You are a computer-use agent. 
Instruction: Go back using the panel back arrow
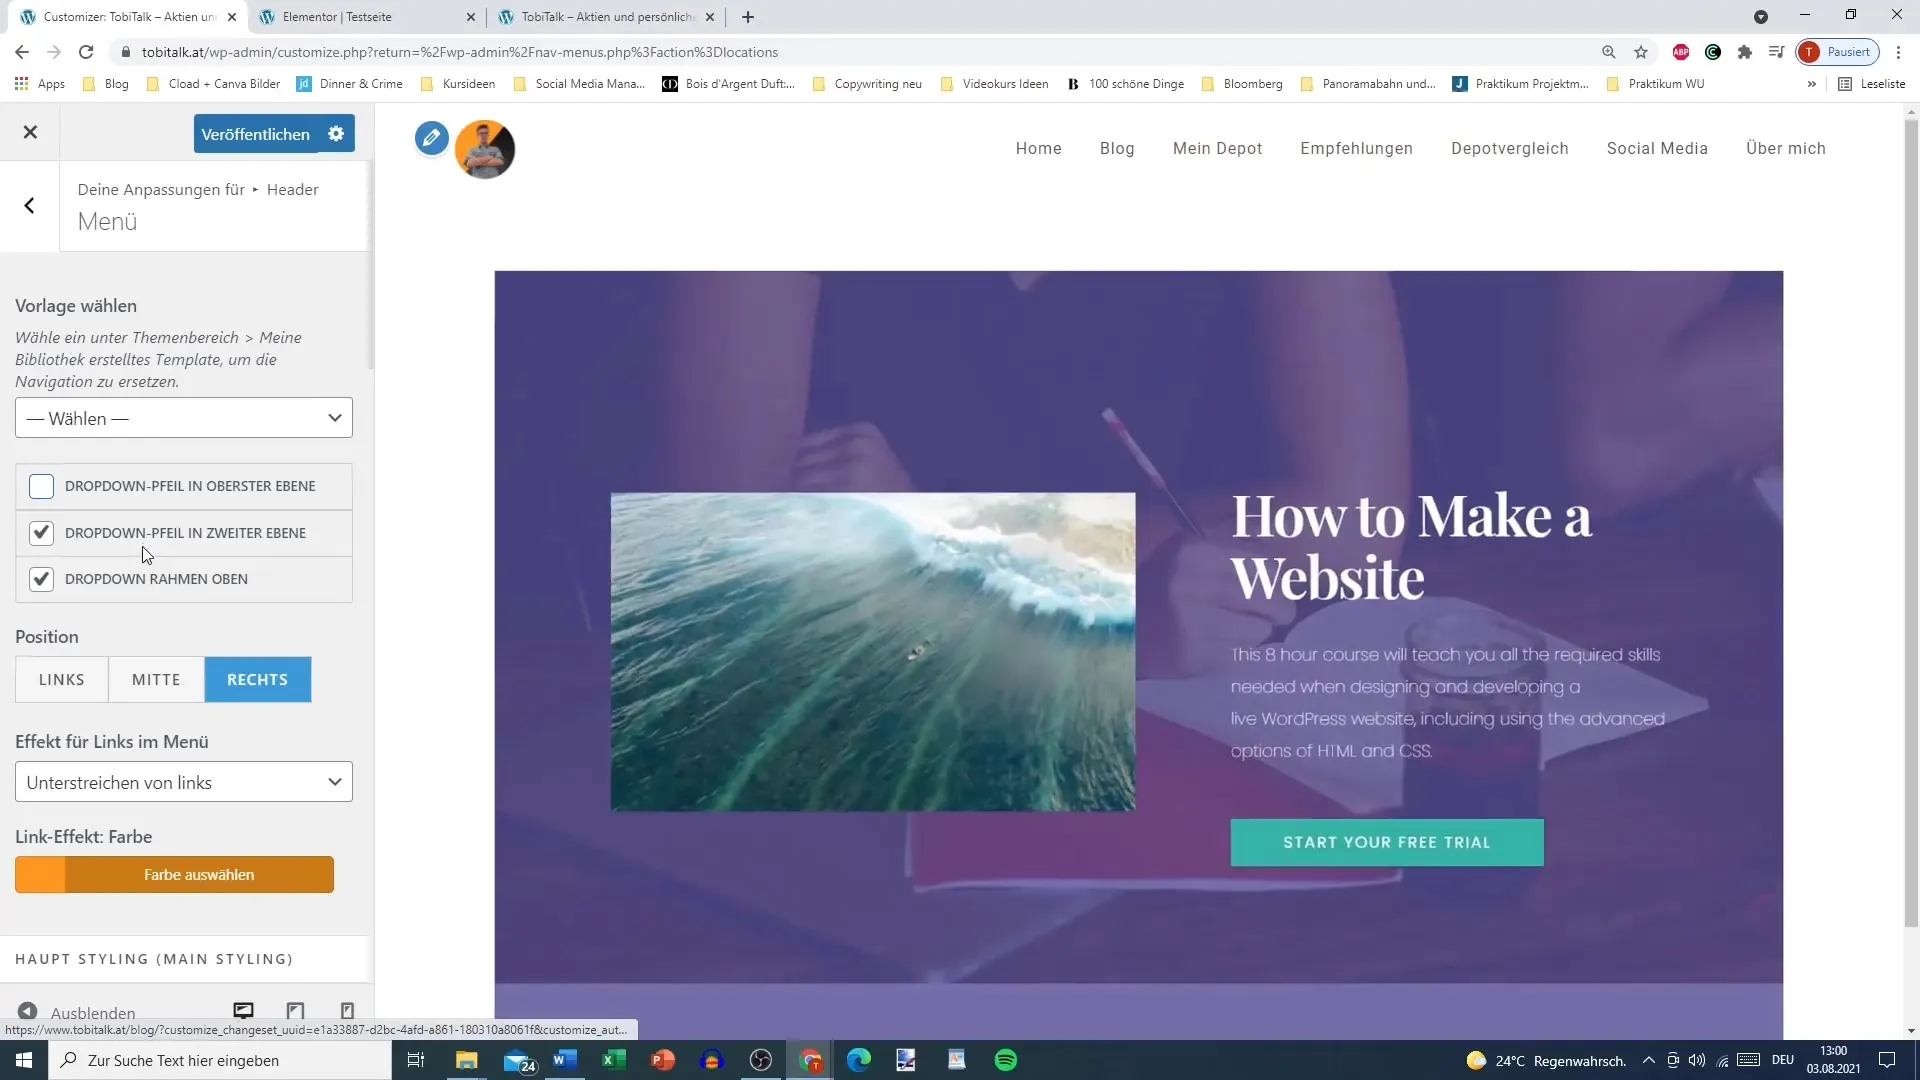[29, 205]
